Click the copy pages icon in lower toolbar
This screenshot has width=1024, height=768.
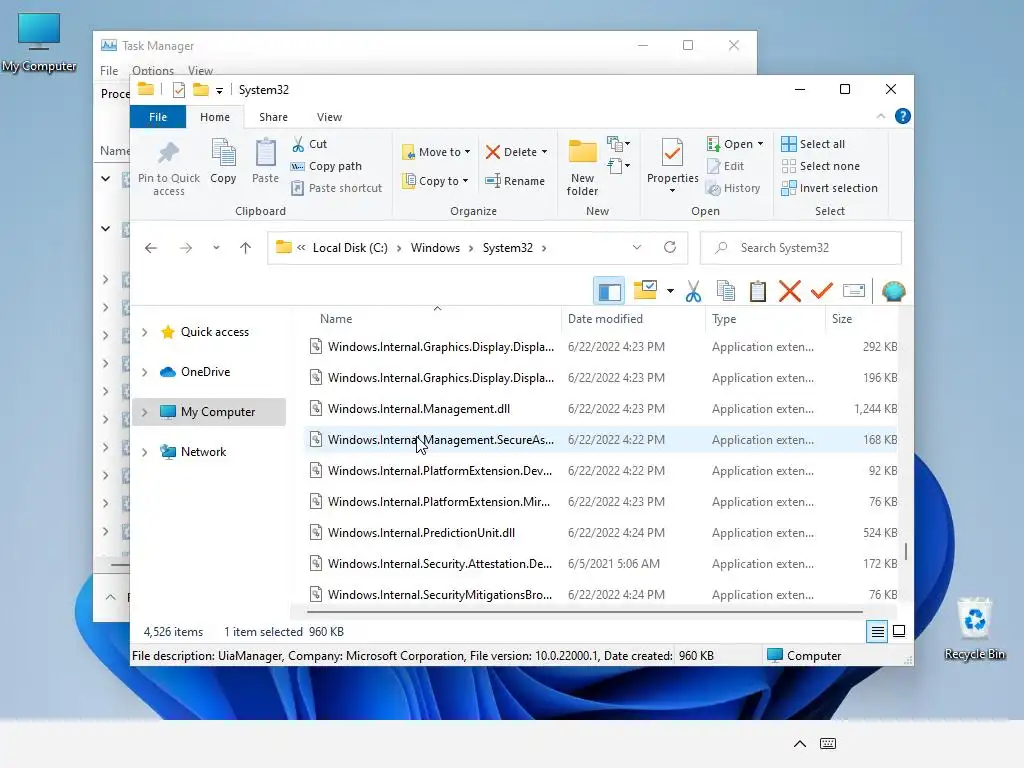coord(726,291)
